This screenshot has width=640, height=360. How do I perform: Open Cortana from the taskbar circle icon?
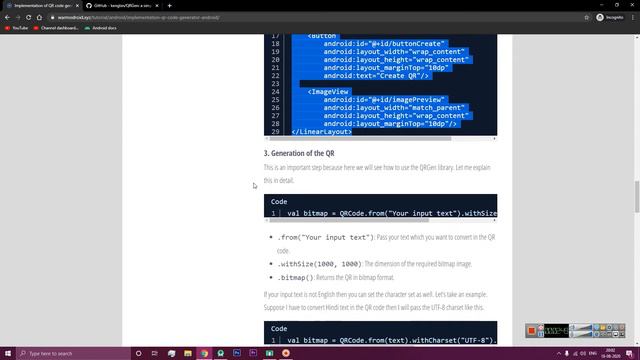138,353
